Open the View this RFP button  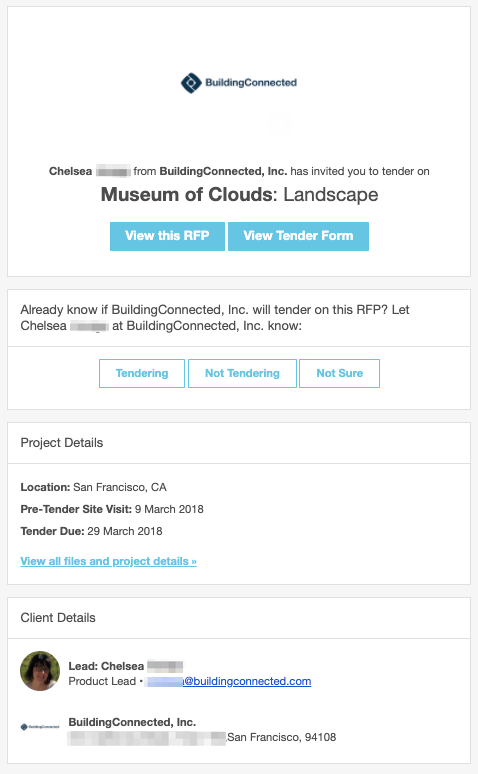click(167, 236)
